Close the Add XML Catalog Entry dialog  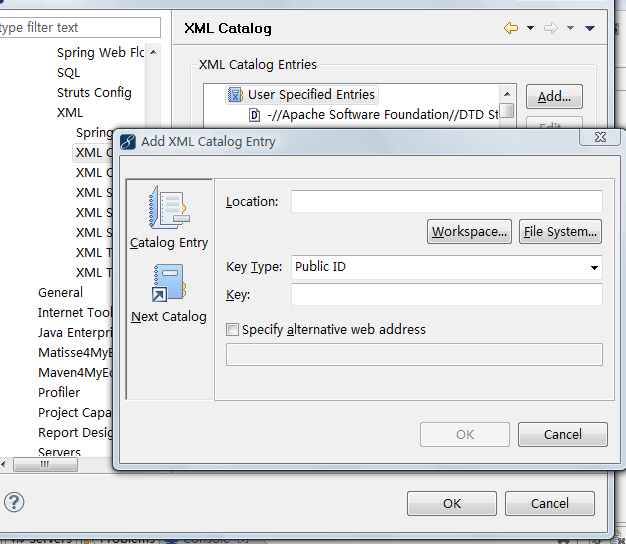coord(600,137)
